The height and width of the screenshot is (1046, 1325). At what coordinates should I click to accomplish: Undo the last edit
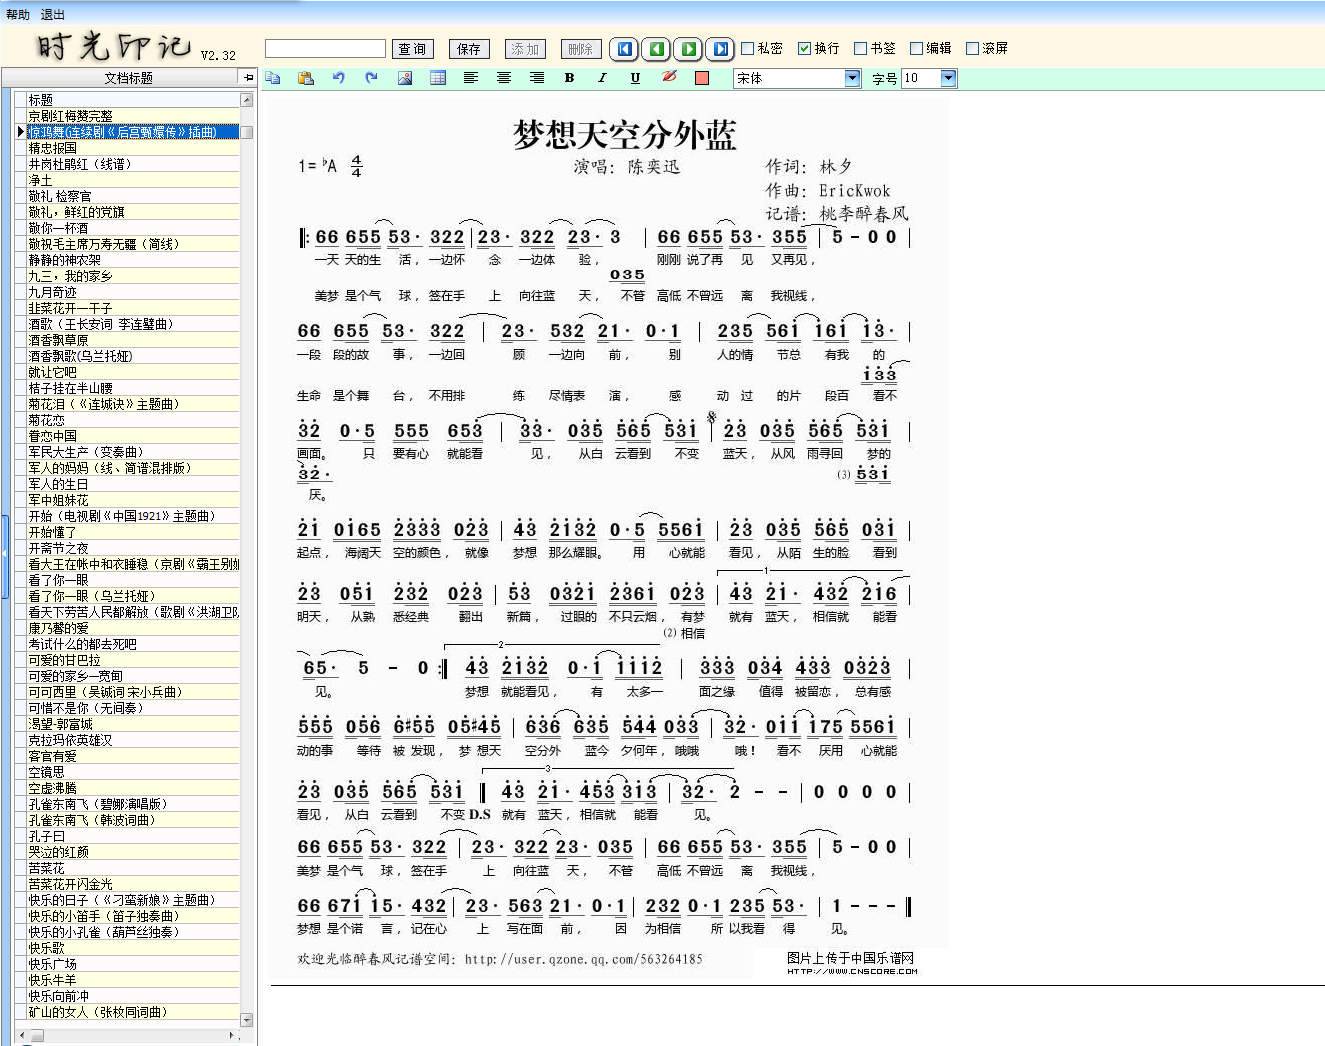click(339, 78)
